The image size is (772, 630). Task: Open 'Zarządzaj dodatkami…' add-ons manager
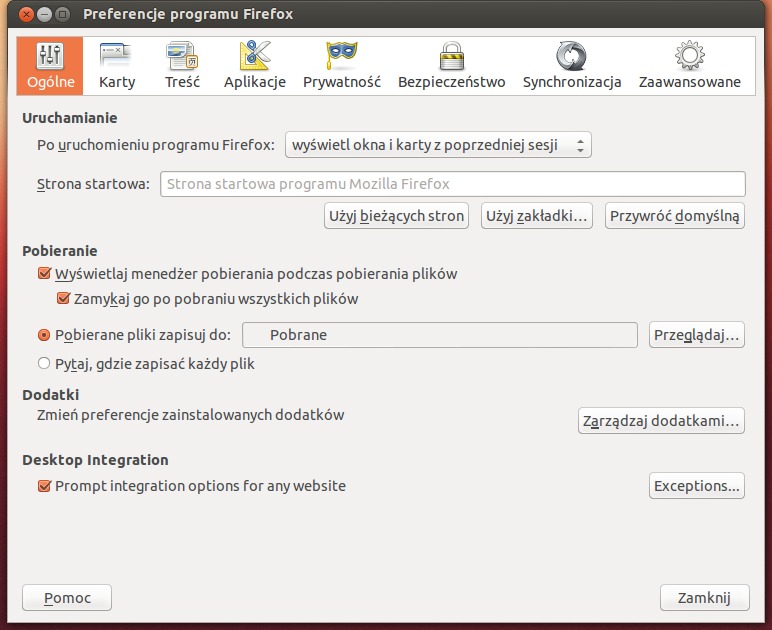[661, 421]
